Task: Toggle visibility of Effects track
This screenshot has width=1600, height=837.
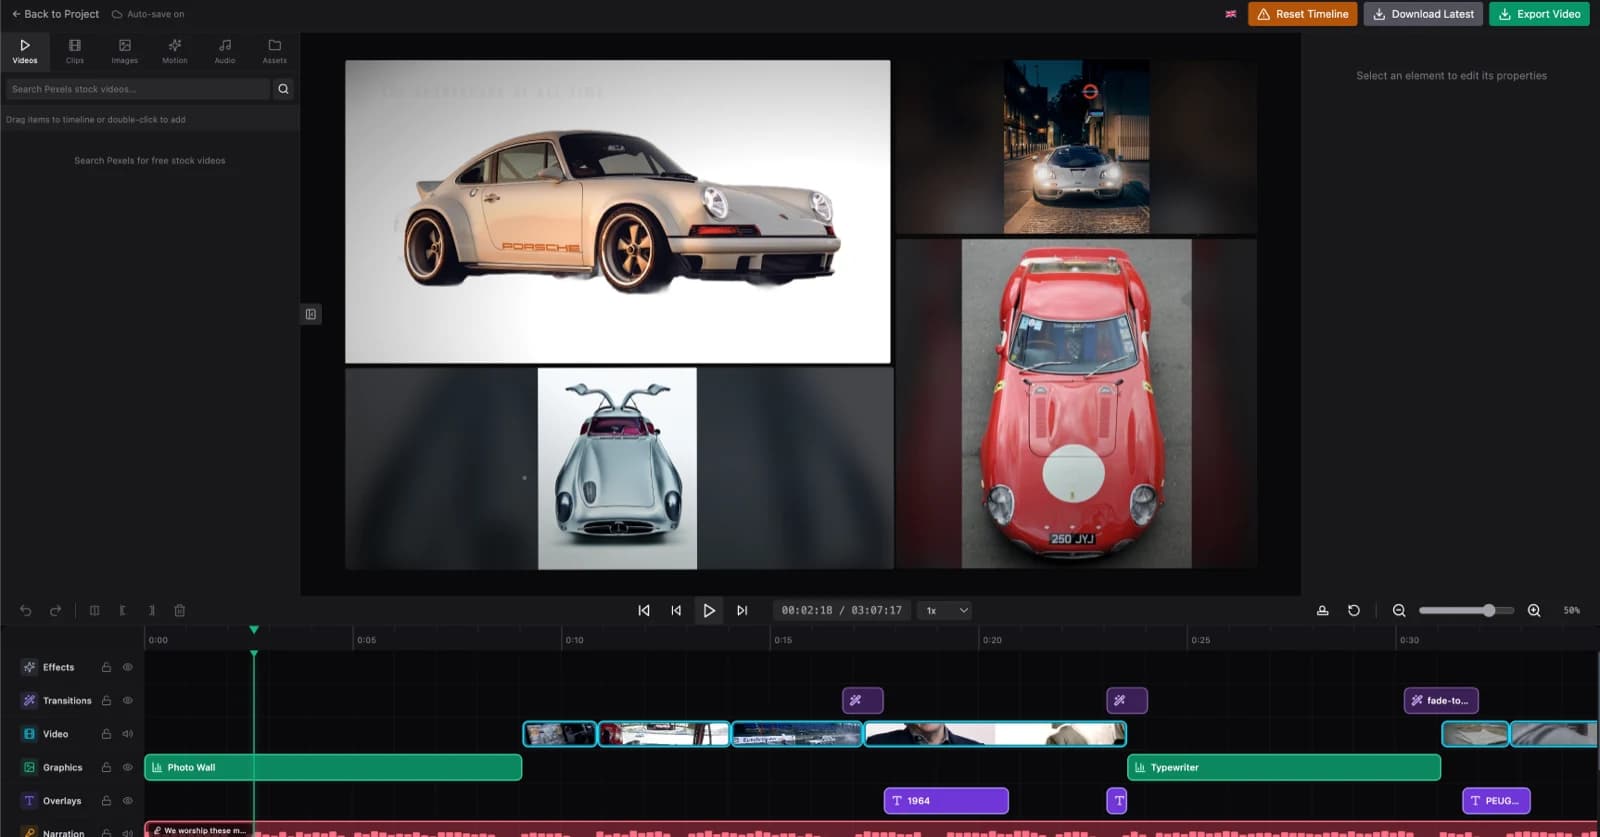Action: [x=128, y=667]
